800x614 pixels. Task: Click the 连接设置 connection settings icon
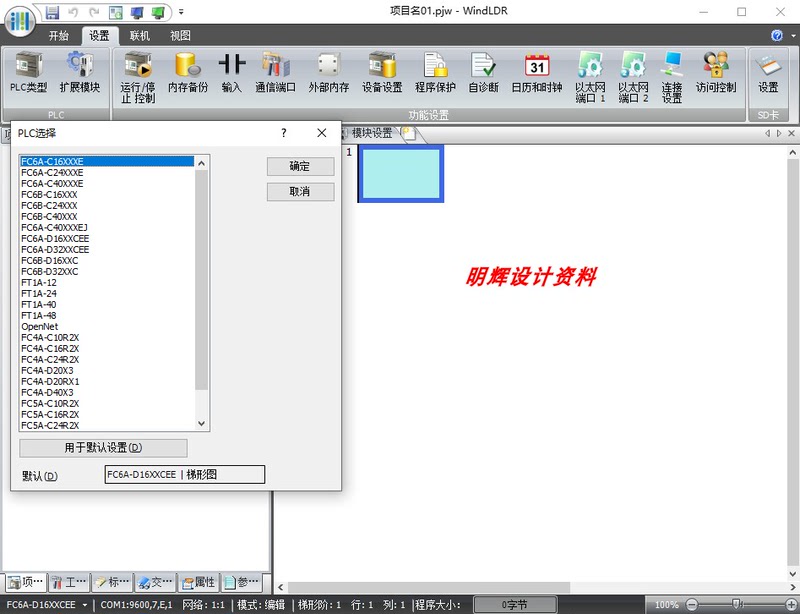[x=671, y=77]
